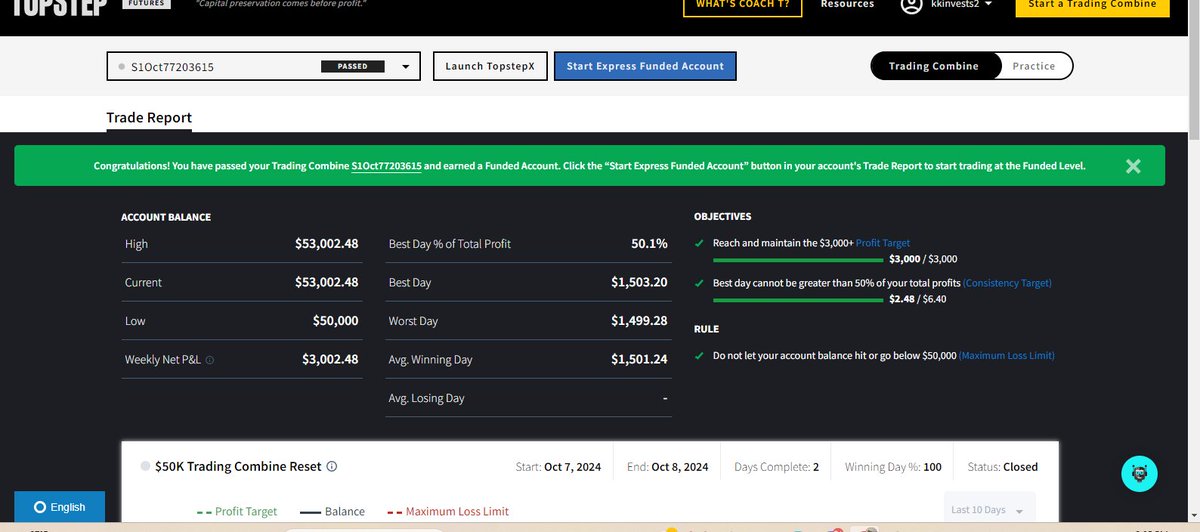1200x532 pixels.
Task: Click the Start: Oct 7, 2024 date
Action: pyautogui.click(x=557, y=467)
